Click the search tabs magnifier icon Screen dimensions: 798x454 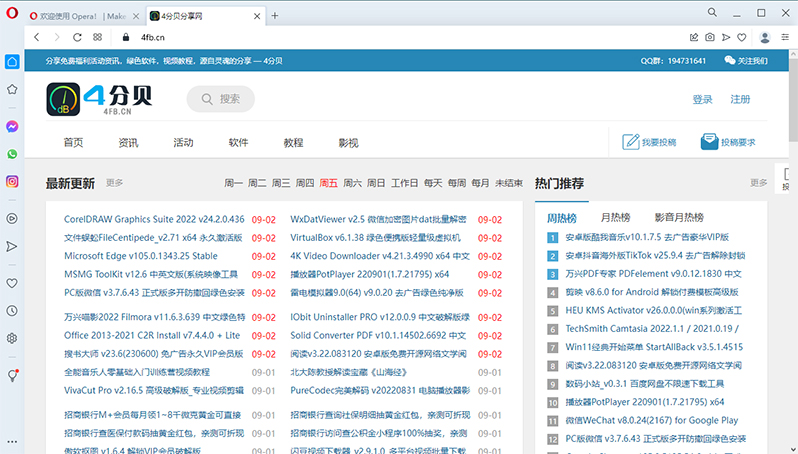(x=712, y=13)
